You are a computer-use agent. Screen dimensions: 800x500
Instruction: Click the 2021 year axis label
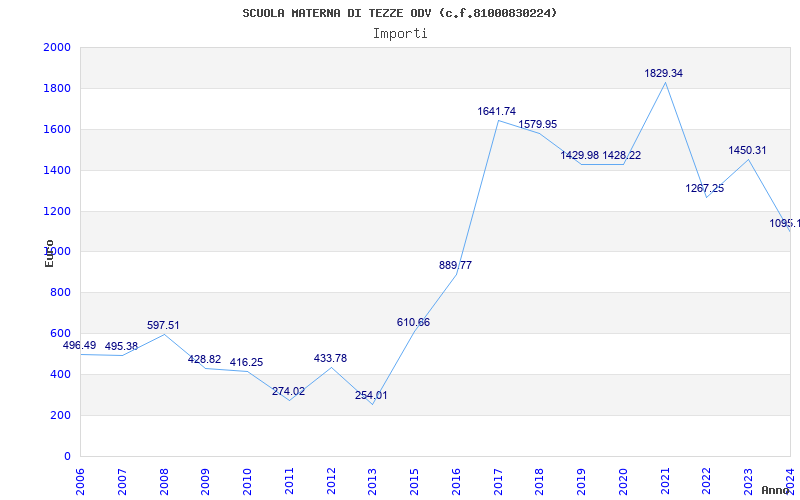coord(665,478)
